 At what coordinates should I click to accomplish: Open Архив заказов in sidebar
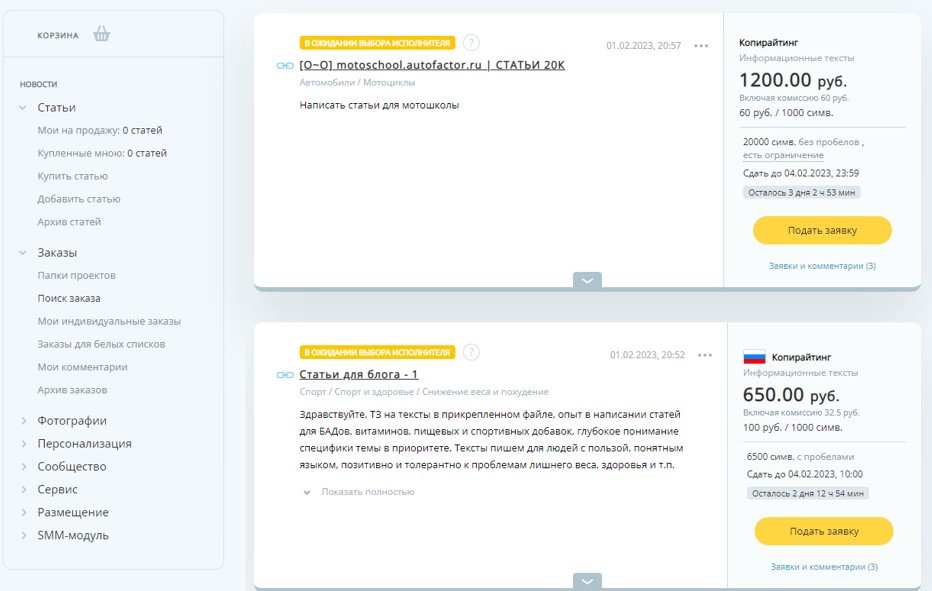[x=73, y=390]
